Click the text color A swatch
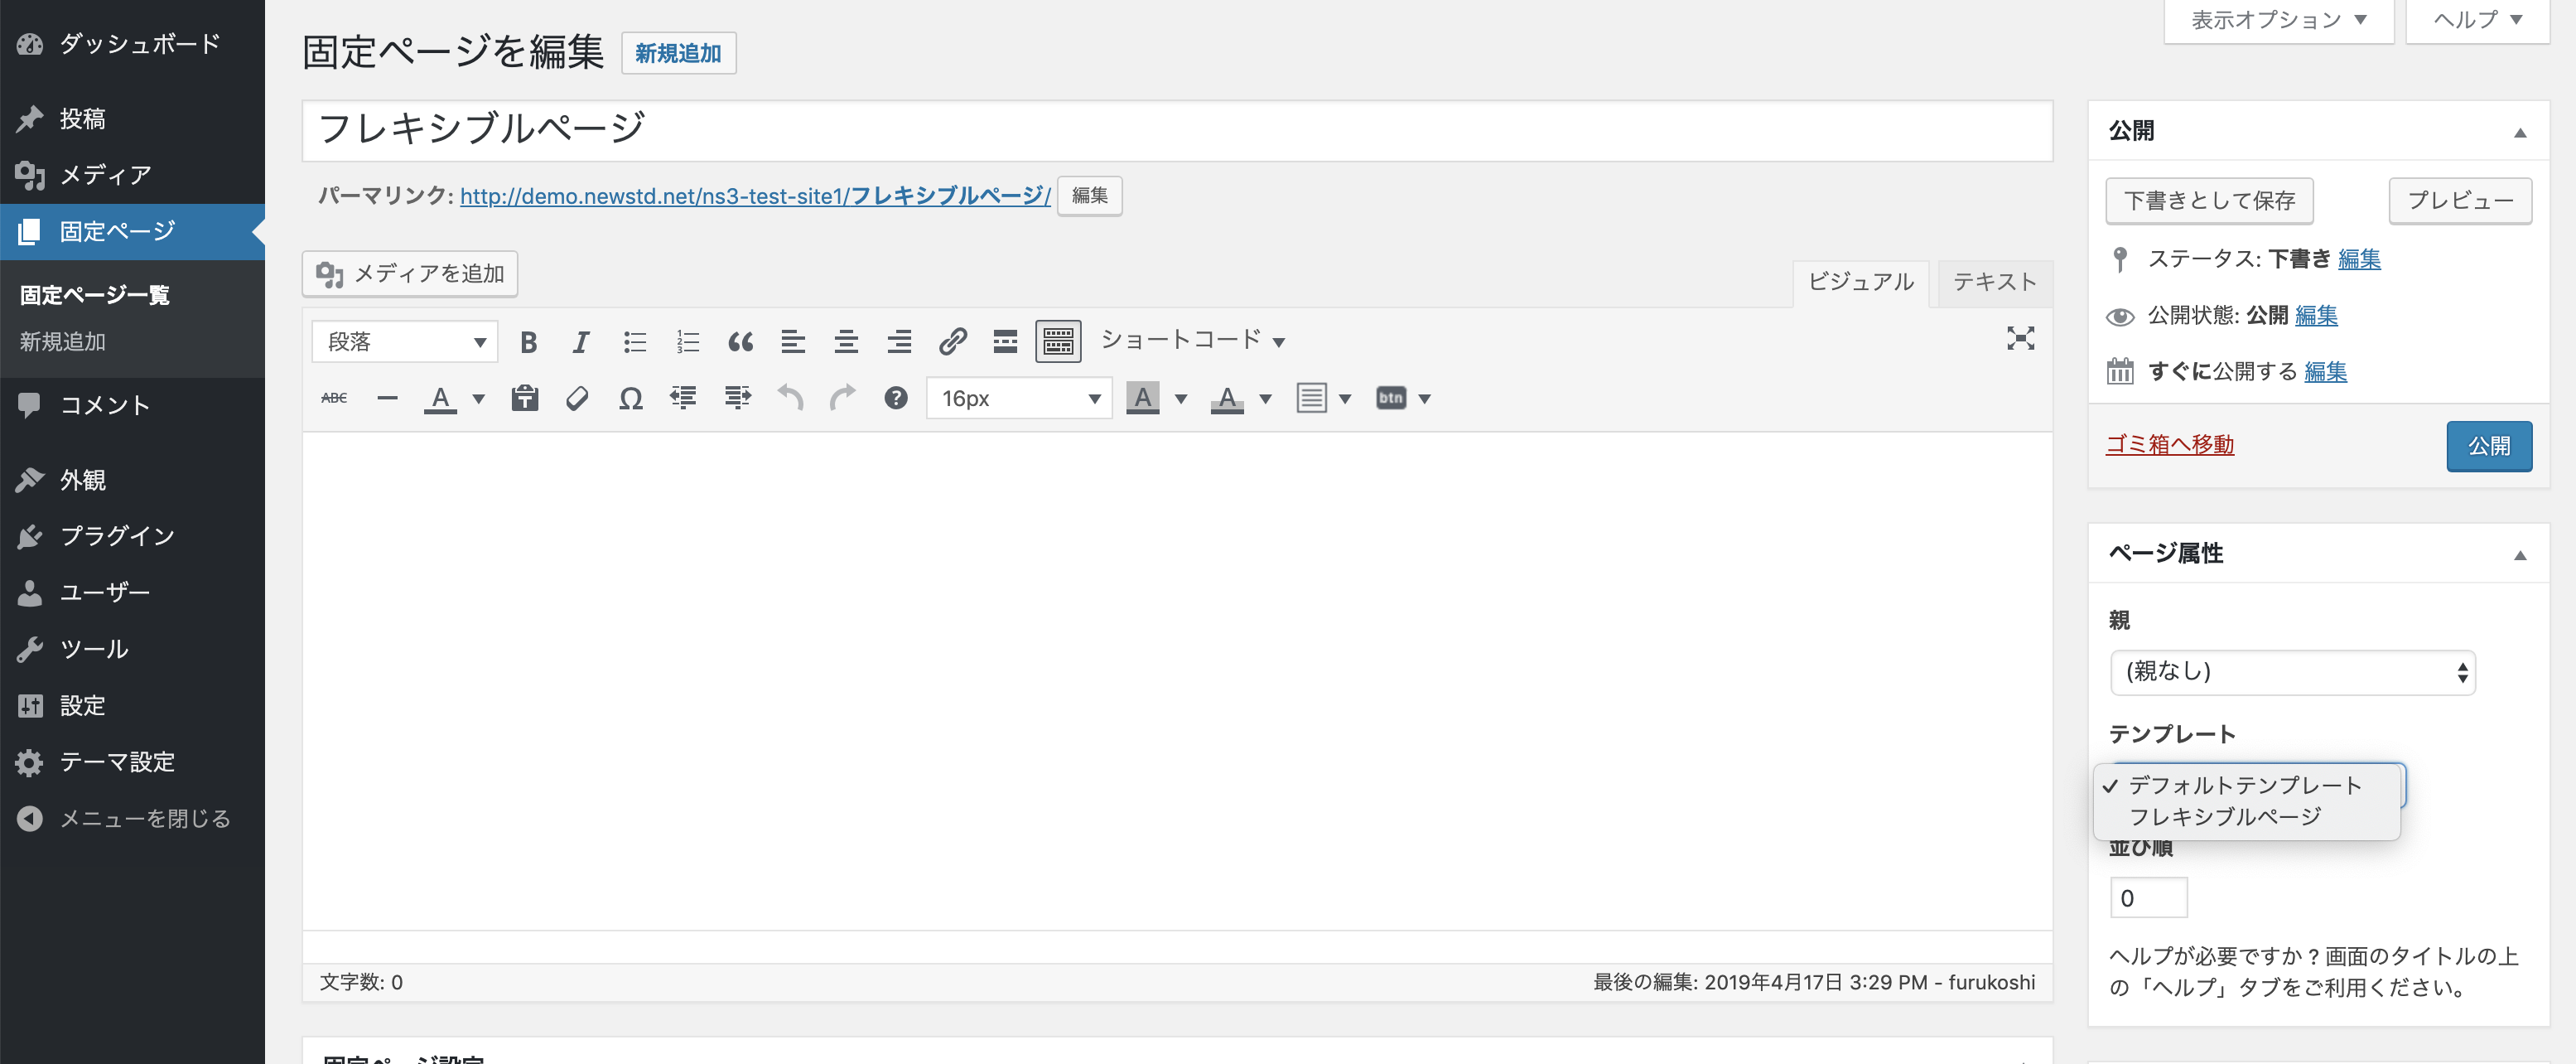 (440, 399)
